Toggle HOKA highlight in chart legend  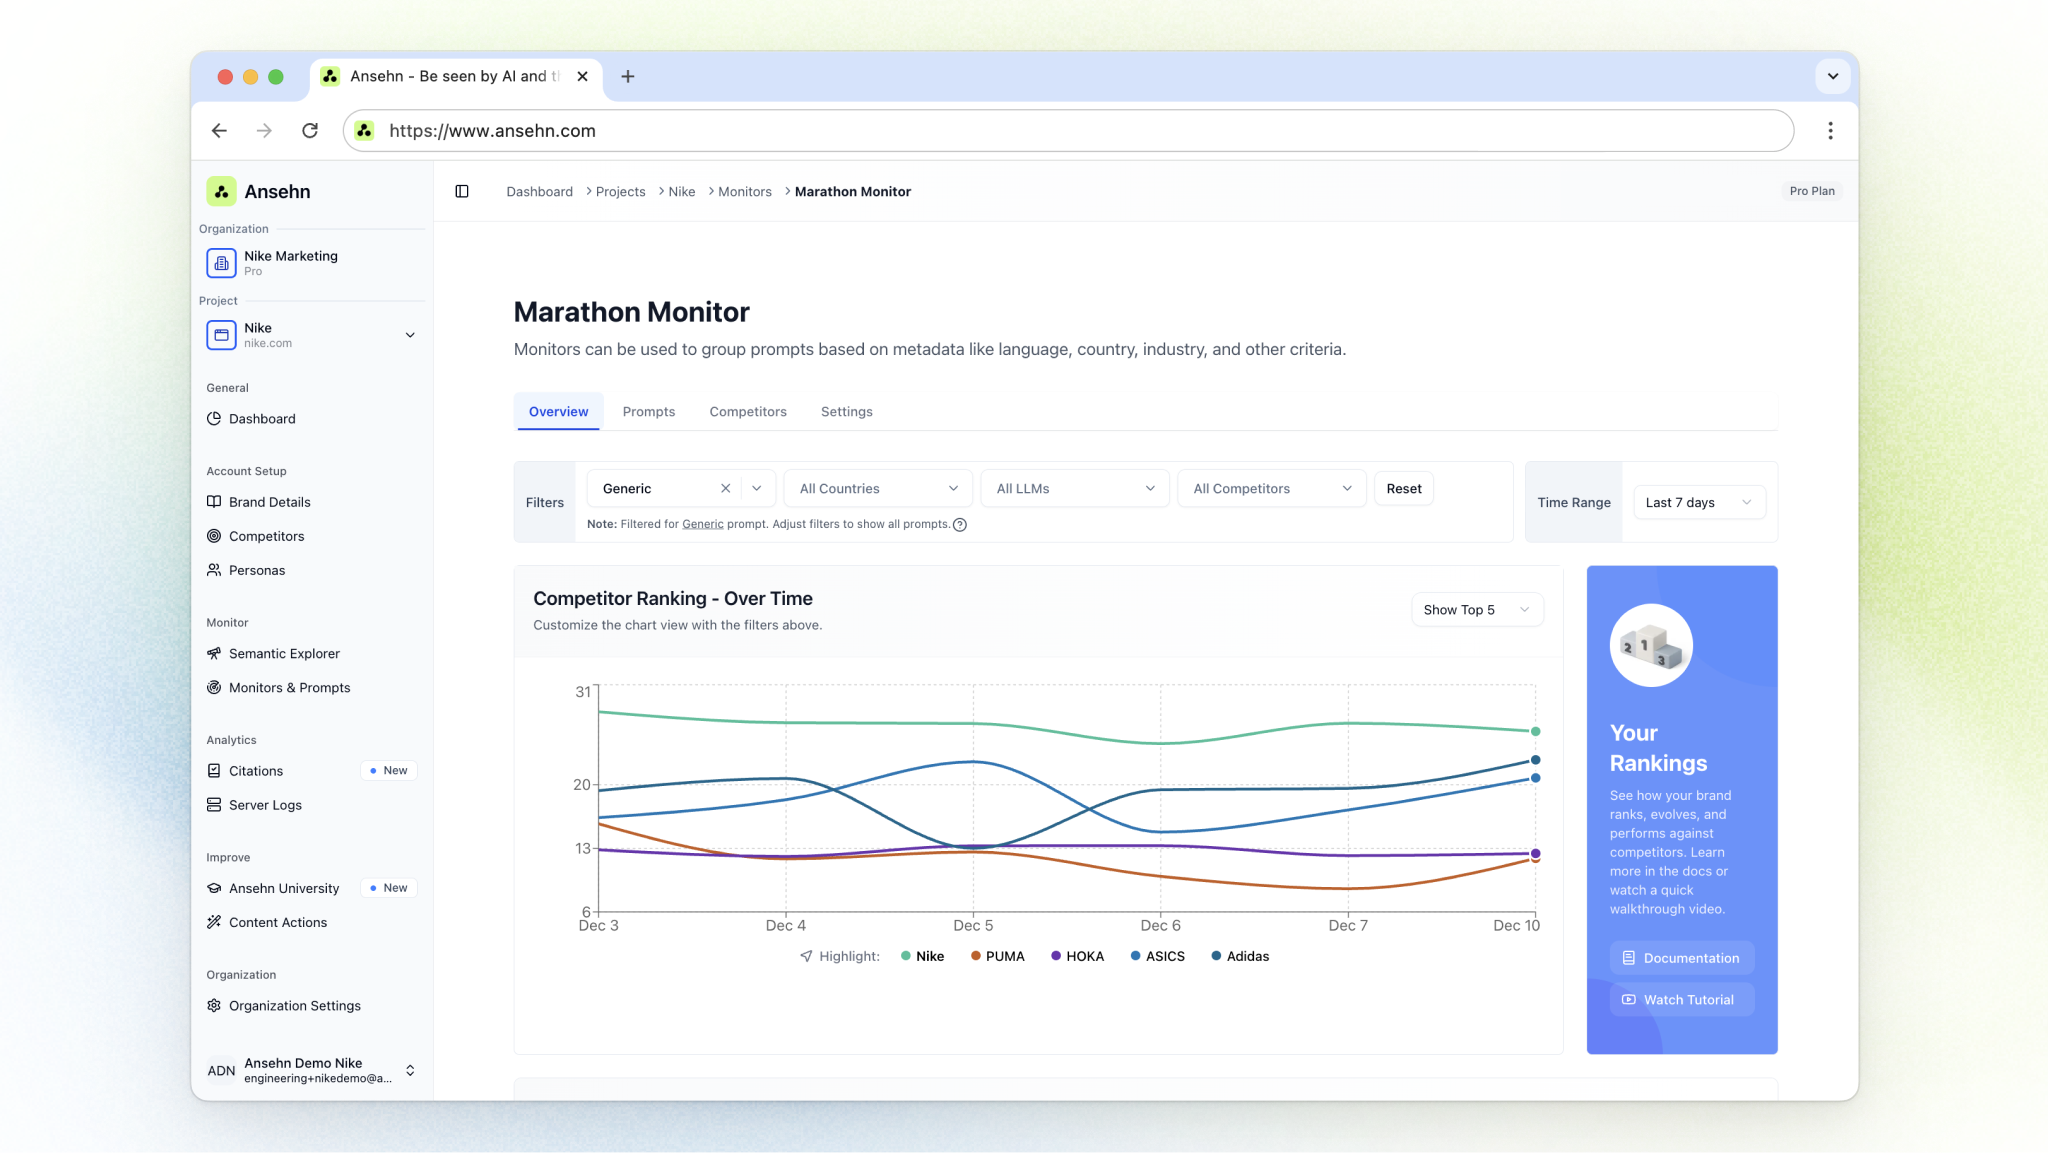point(1077,956)
